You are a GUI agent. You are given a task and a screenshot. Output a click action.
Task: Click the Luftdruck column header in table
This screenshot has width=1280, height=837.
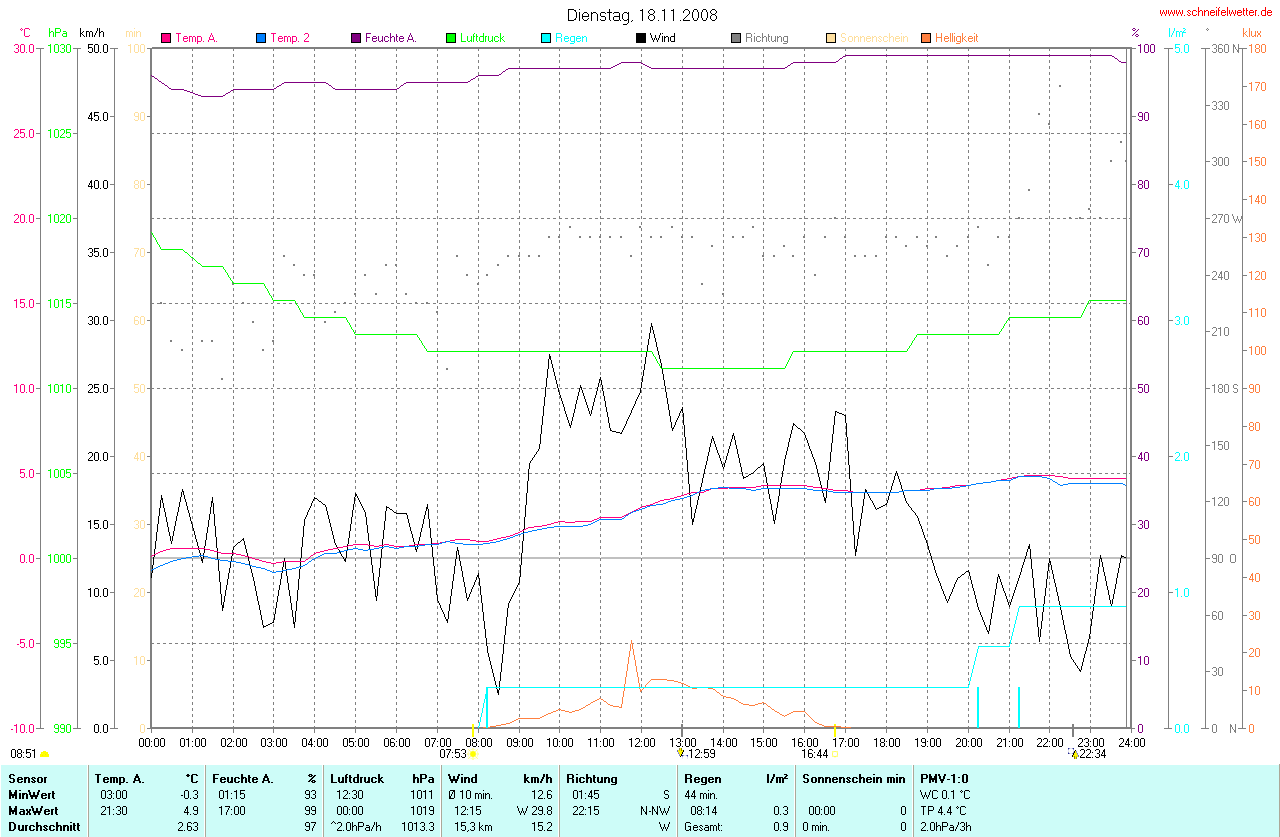[357, 778]
